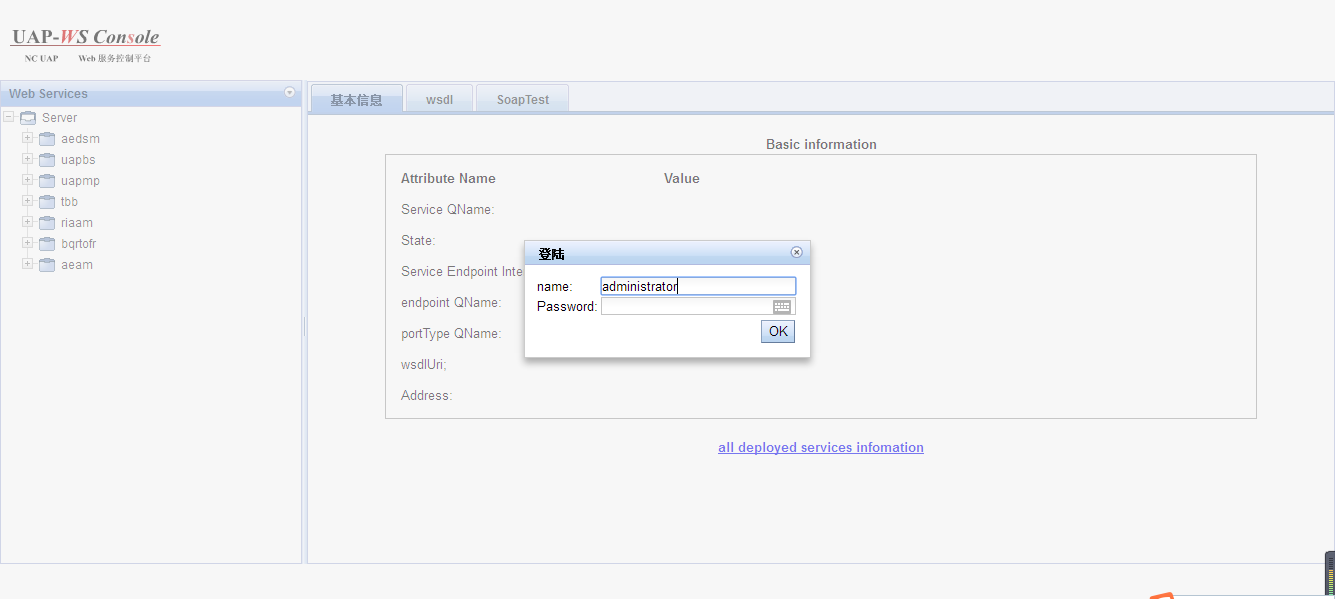Select riaam in the tree
1335x599 pixels.
(x=77, y=223)
